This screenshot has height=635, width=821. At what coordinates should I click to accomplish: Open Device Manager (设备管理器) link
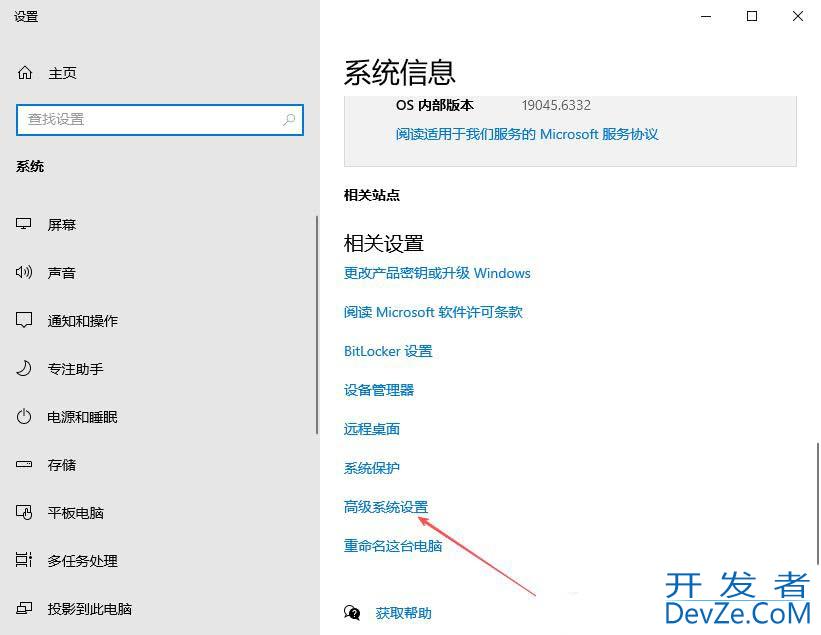(x=379, y=390)
